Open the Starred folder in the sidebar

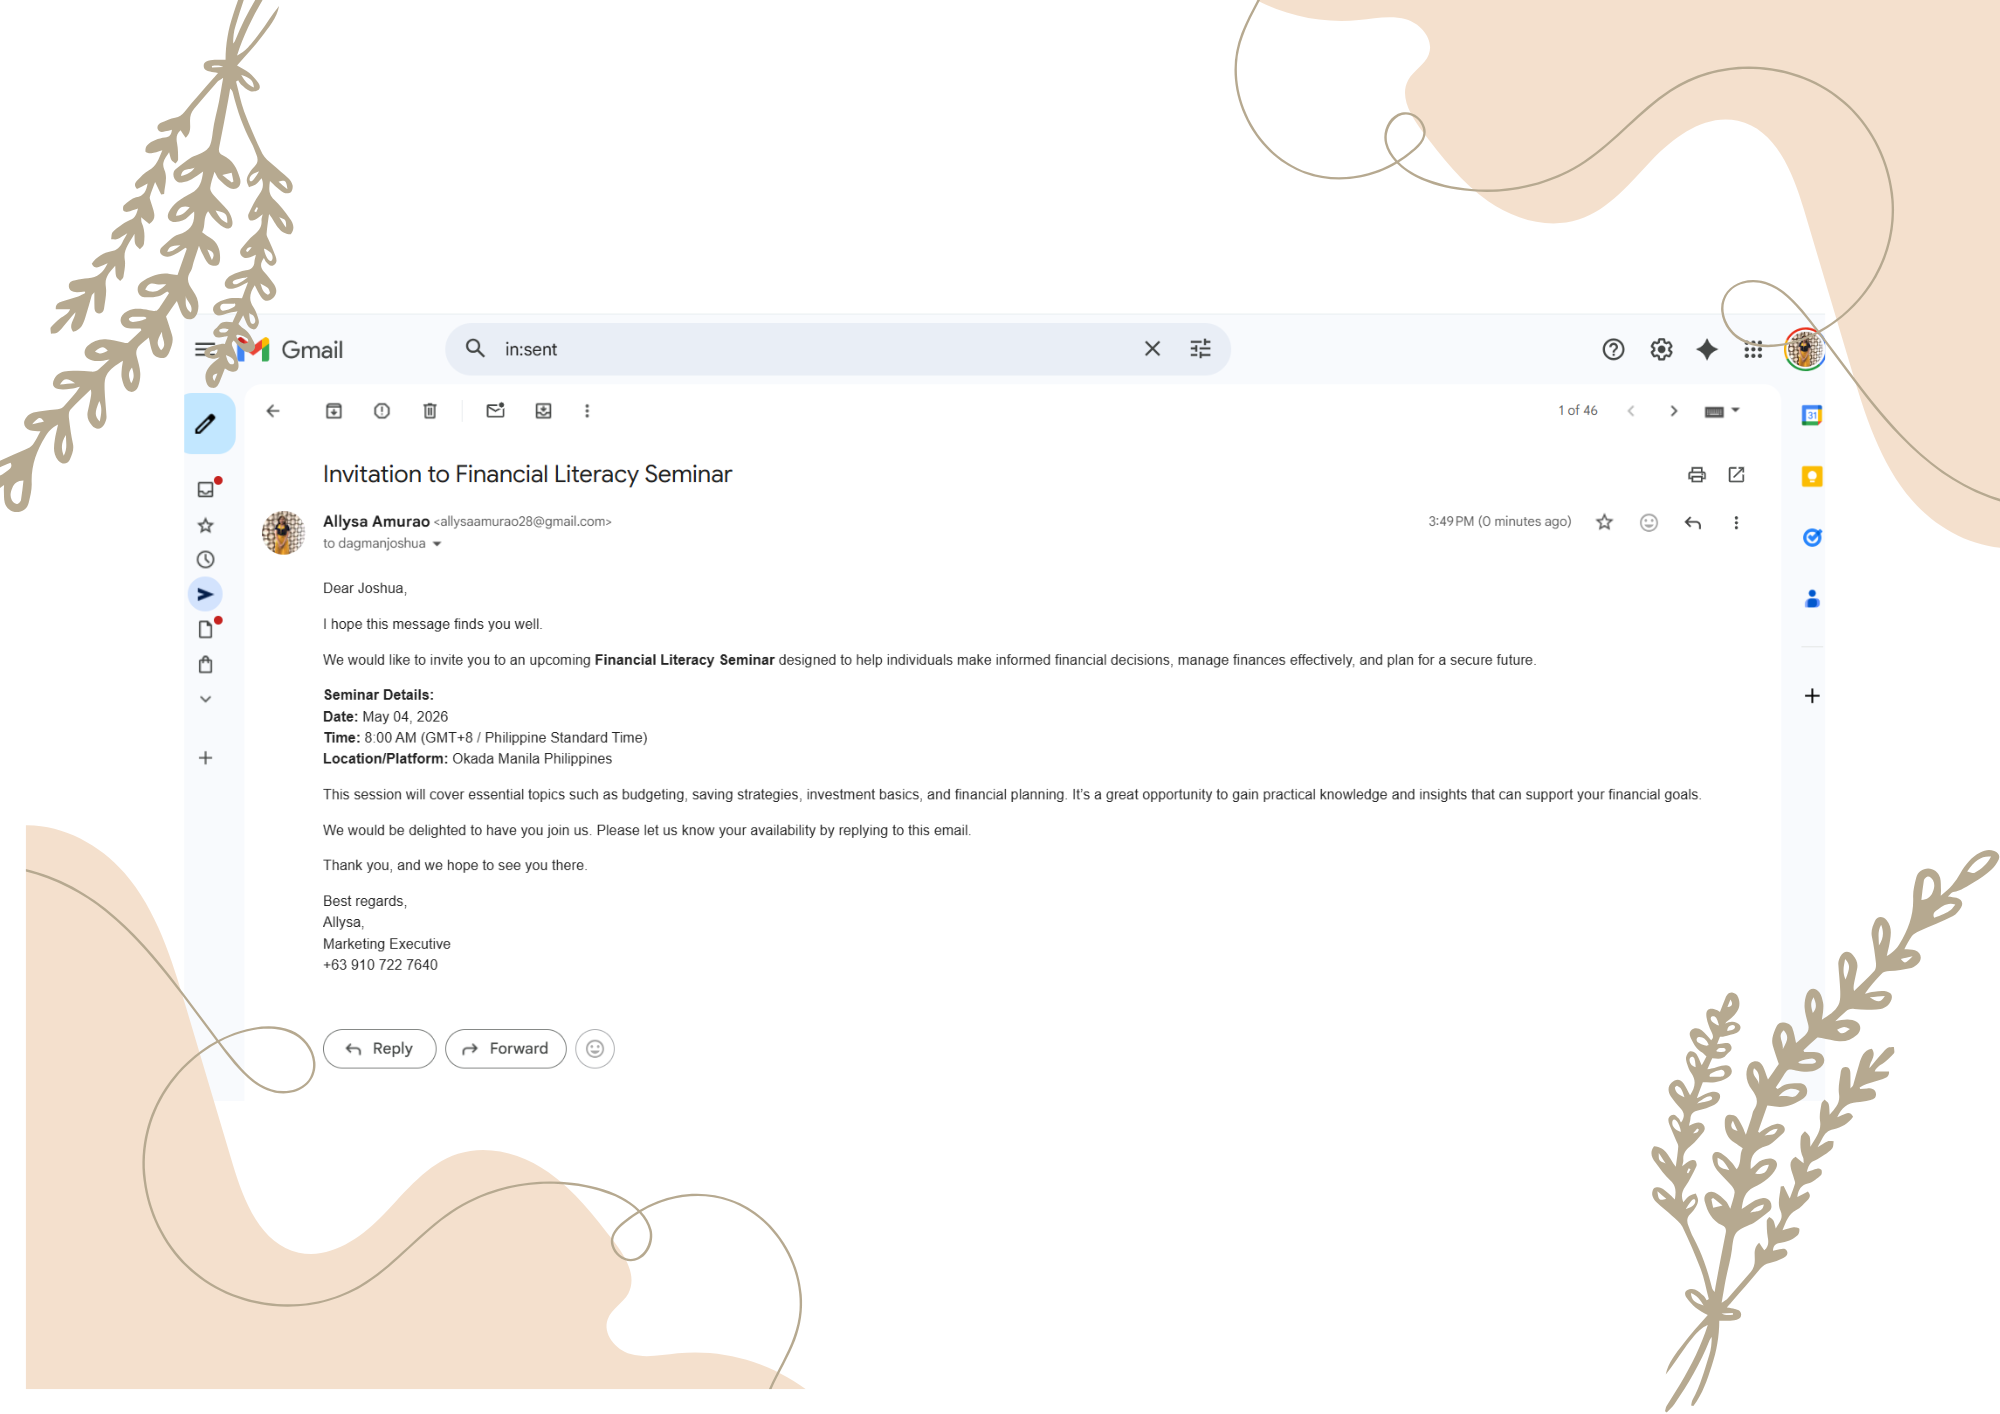coord(206,525)
